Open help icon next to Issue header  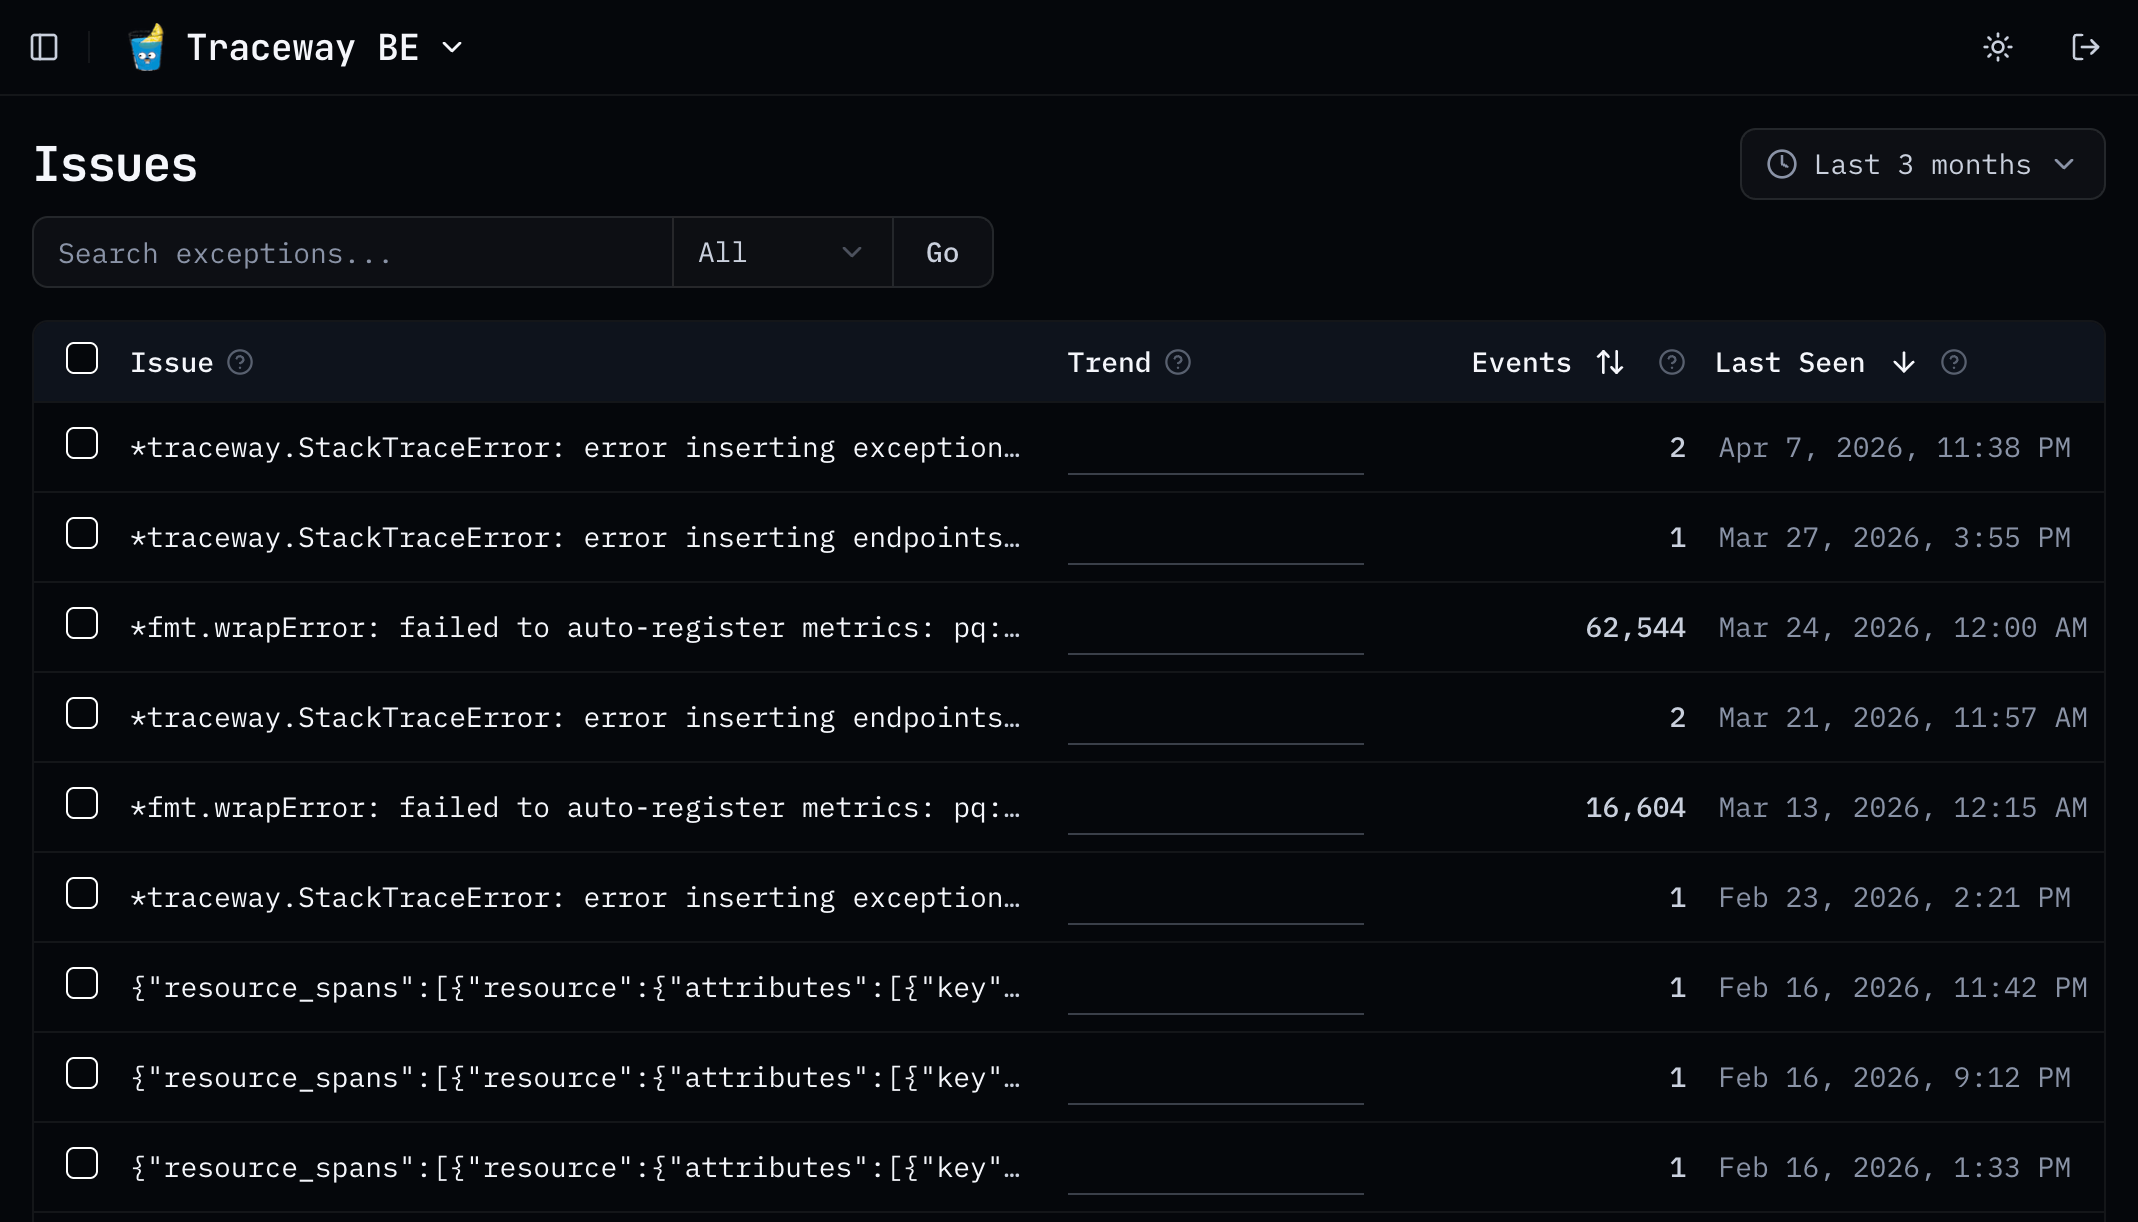(x=240, y=362)
